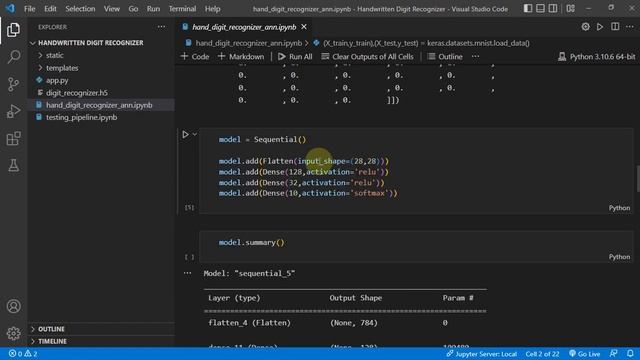The width and height of the screenshot is (640, 360).
Task: Click Clear Outputs of All Cells
Action: coord(367,57)
